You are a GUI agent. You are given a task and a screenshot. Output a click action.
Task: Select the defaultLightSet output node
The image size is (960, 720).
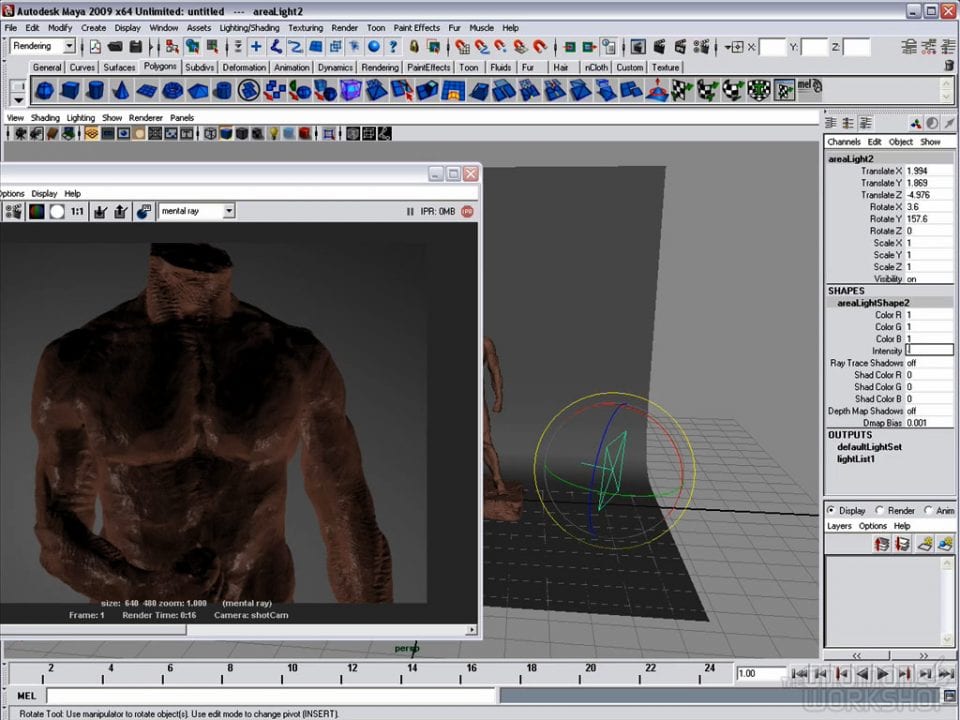pyautogui.click(x=869, y=447)
